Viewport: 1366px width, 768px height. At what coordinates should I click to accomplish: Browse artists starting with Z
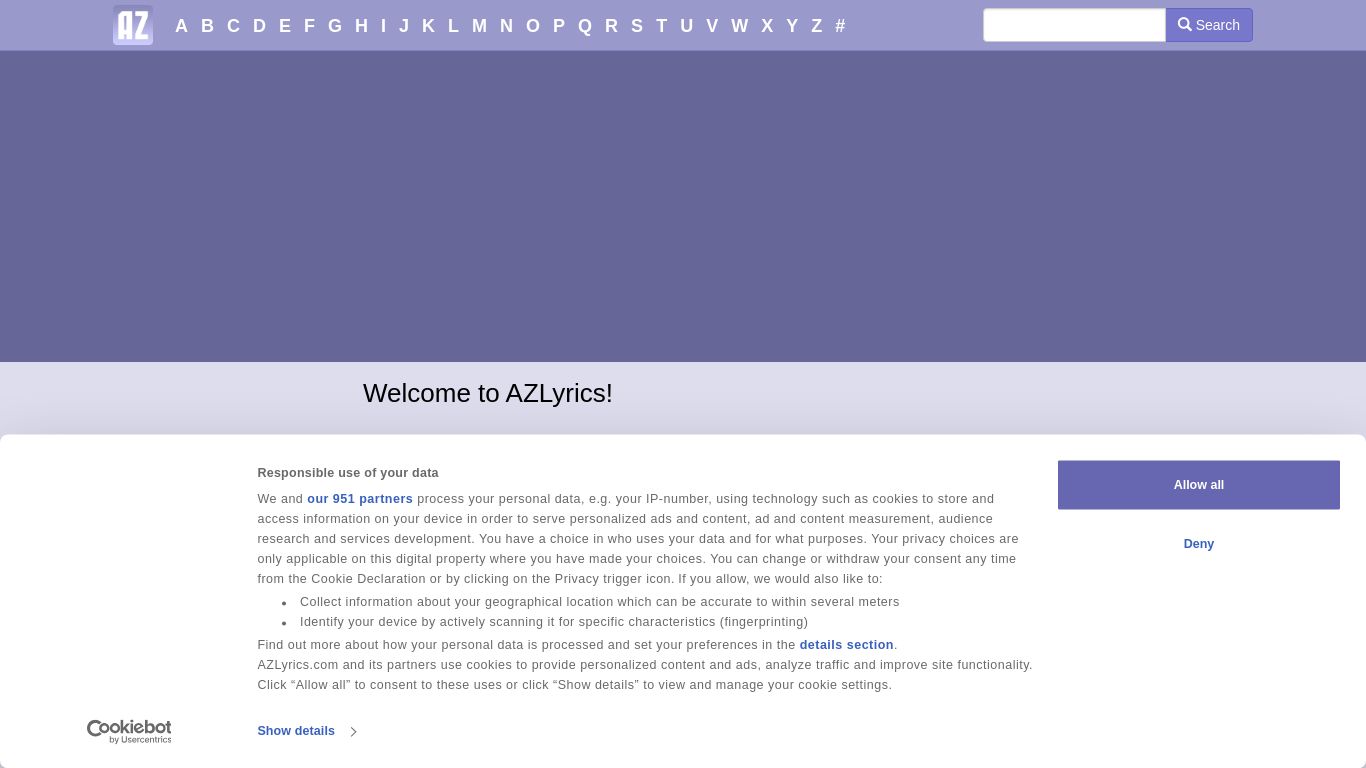pos(816,26)
